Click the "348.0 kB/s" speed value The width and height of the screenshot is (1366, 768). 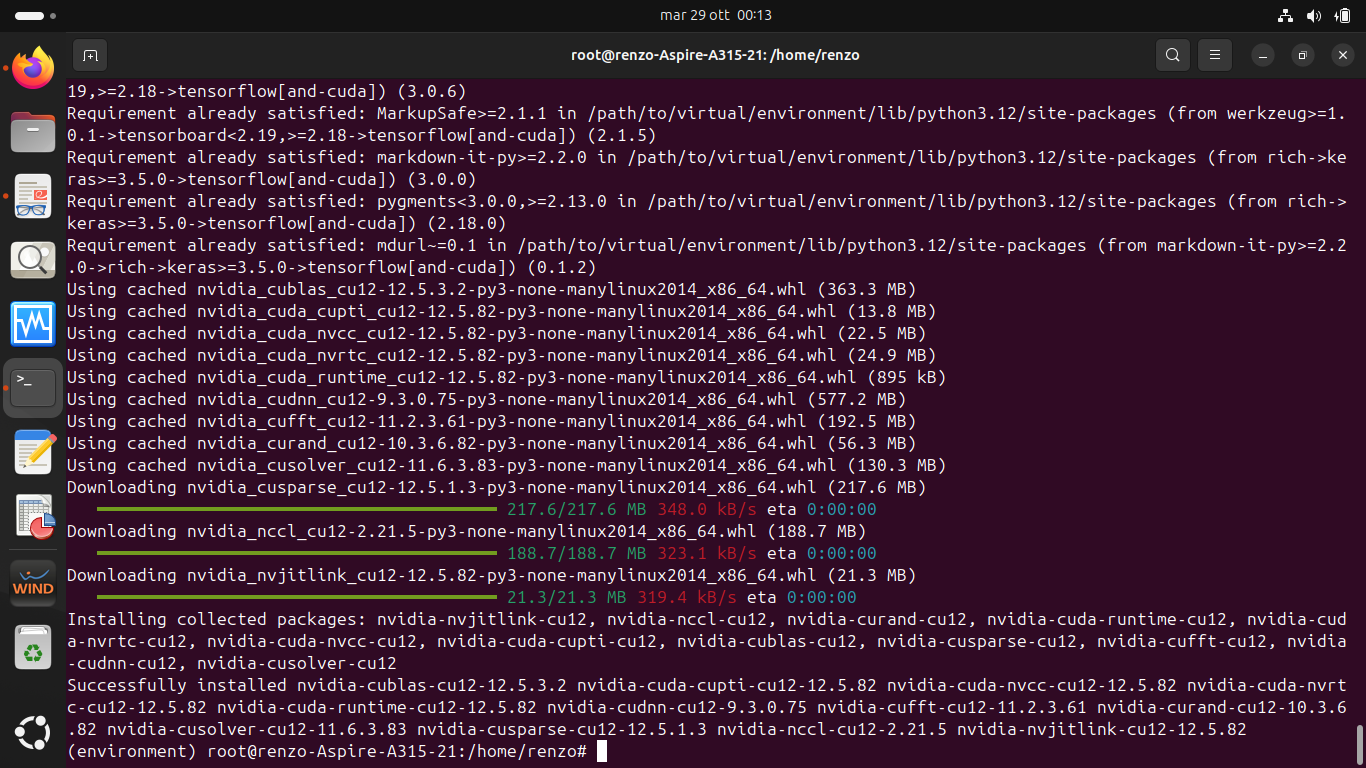pos(706,509)
